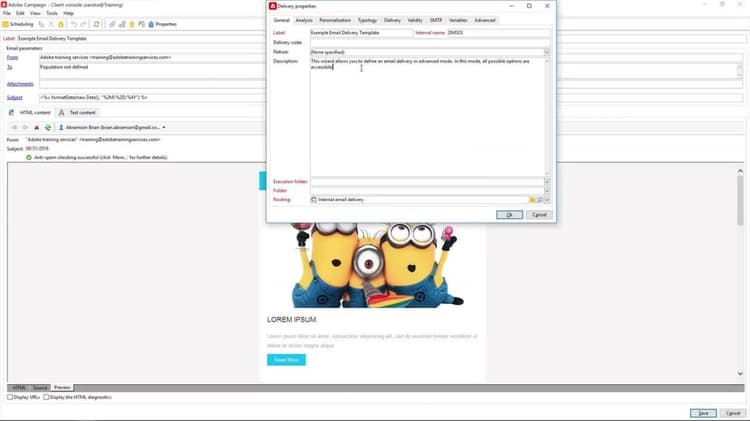Click the Redo arrow in the toolbar

point(83,24)
